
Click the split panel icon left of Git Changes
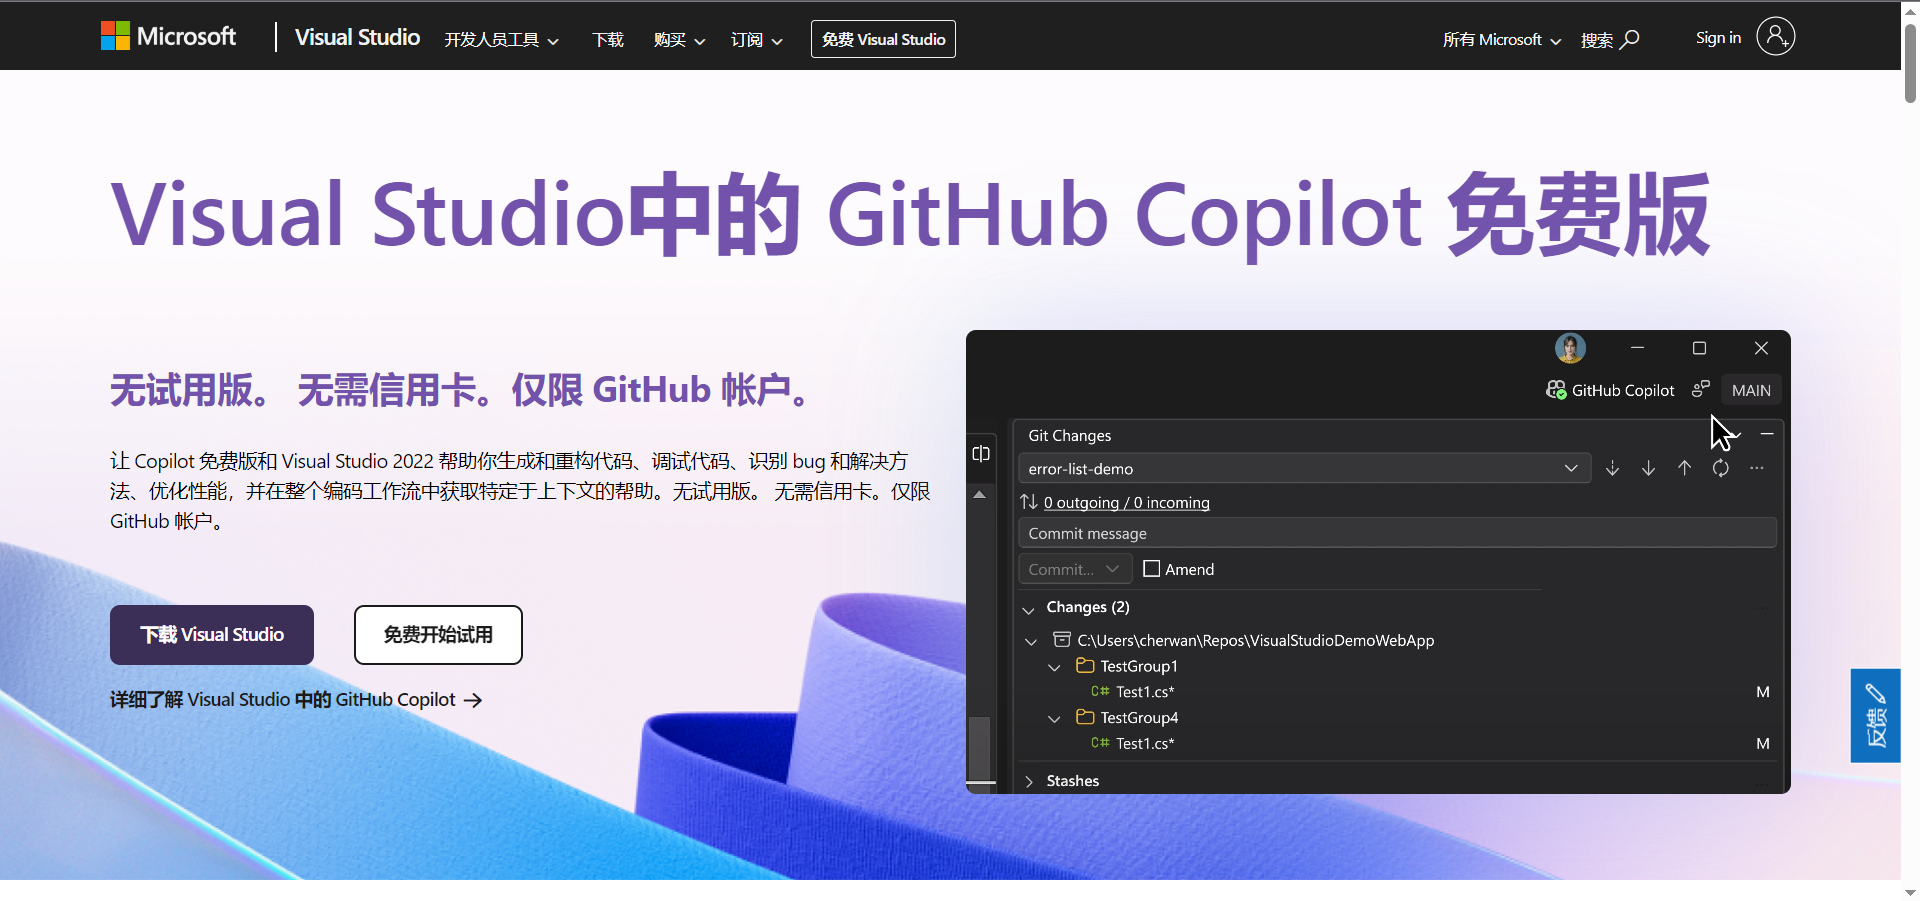tap(981, 453)
